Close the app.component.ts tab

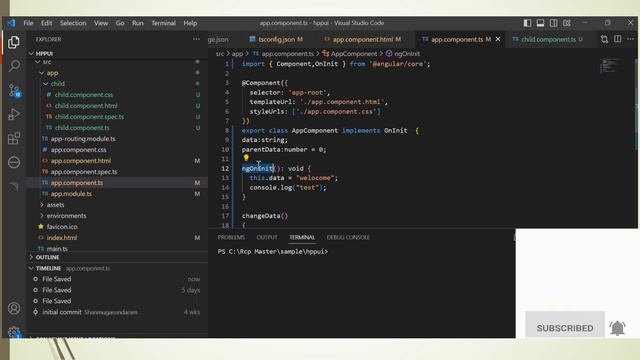498,39
